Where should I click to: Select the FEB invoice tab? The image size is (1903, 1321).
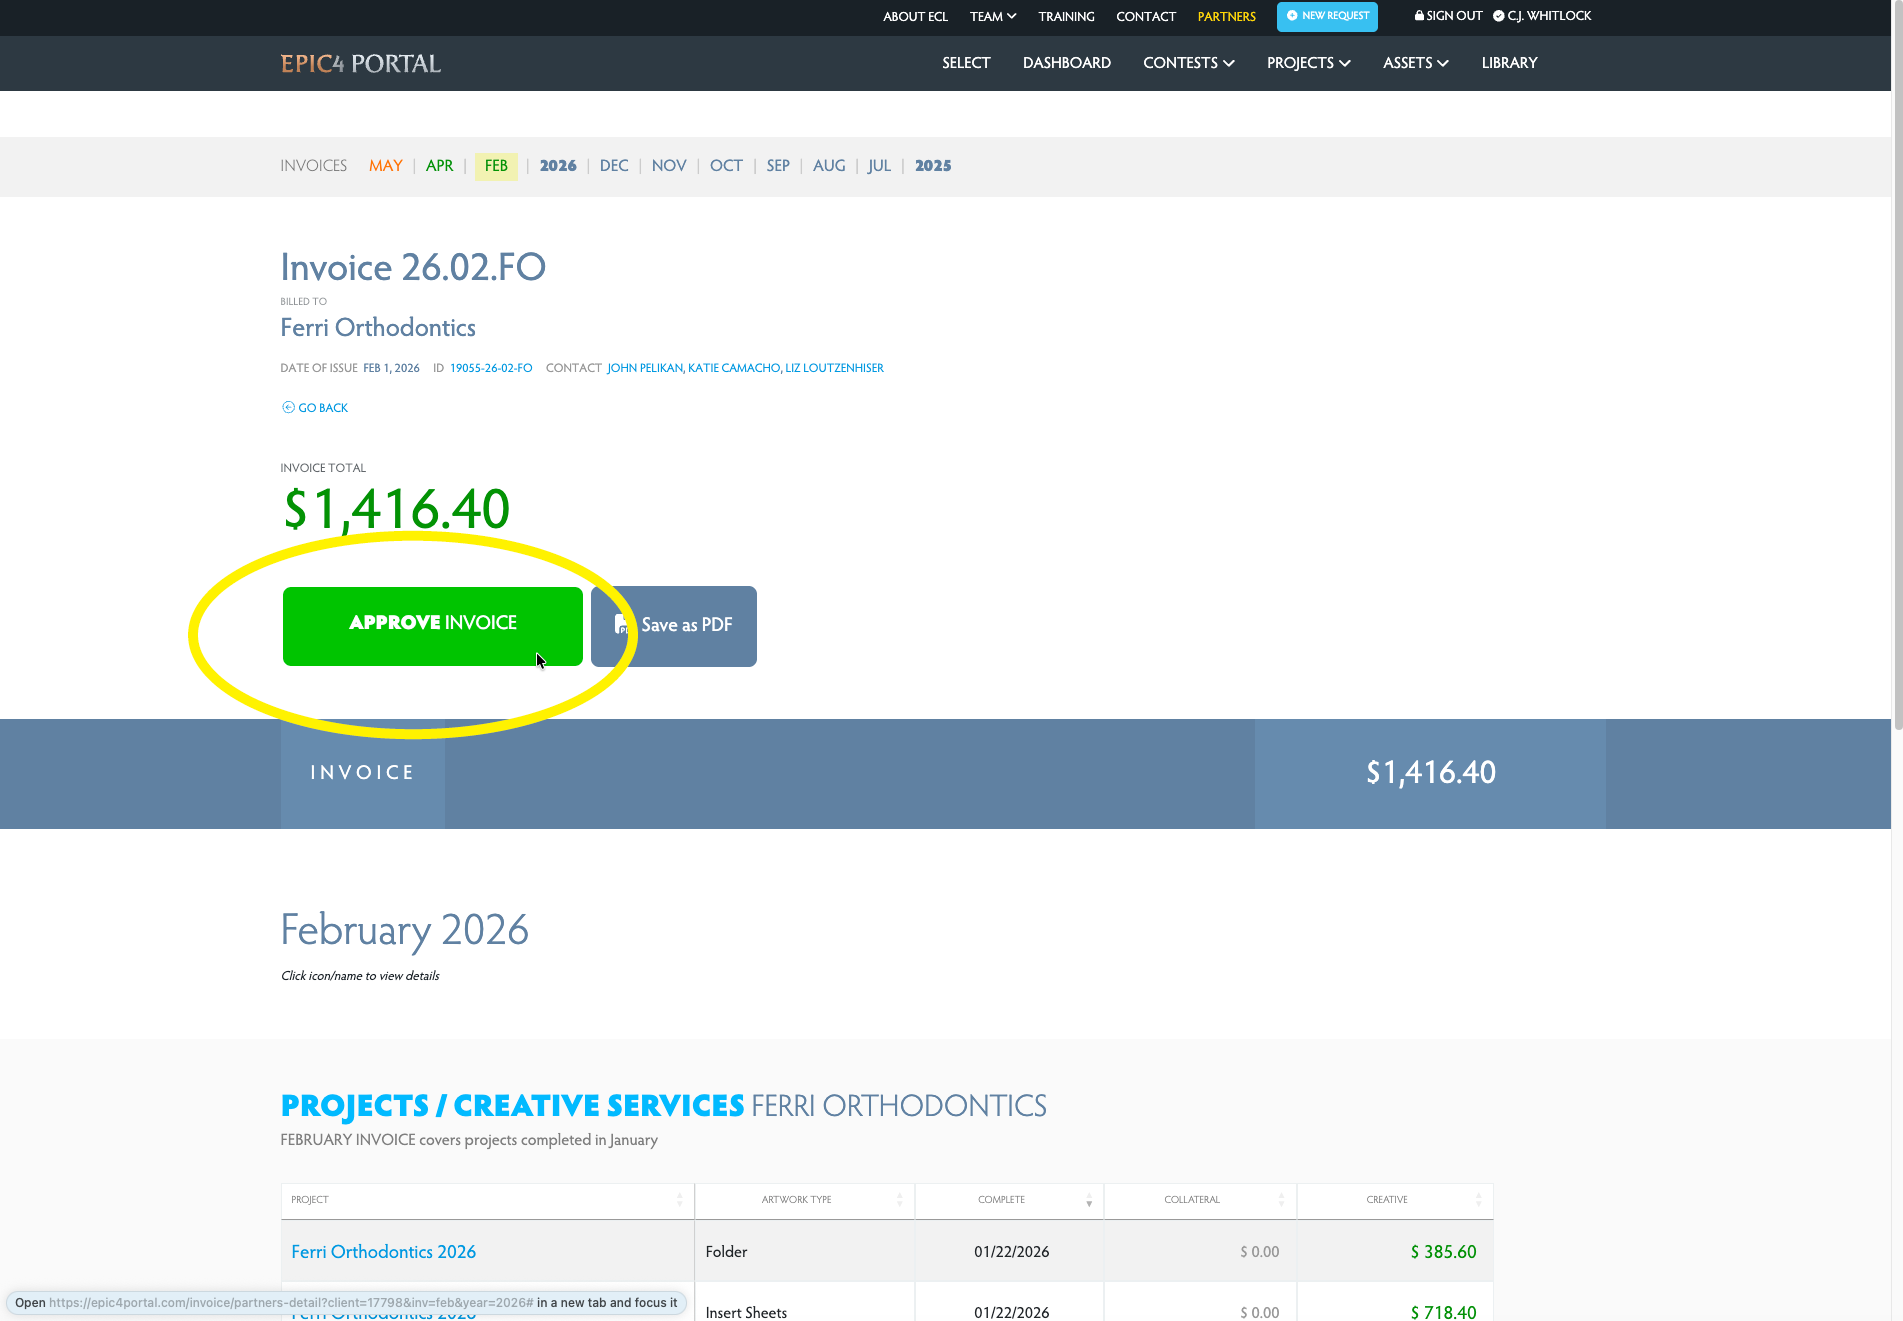(x=496, y=166)
